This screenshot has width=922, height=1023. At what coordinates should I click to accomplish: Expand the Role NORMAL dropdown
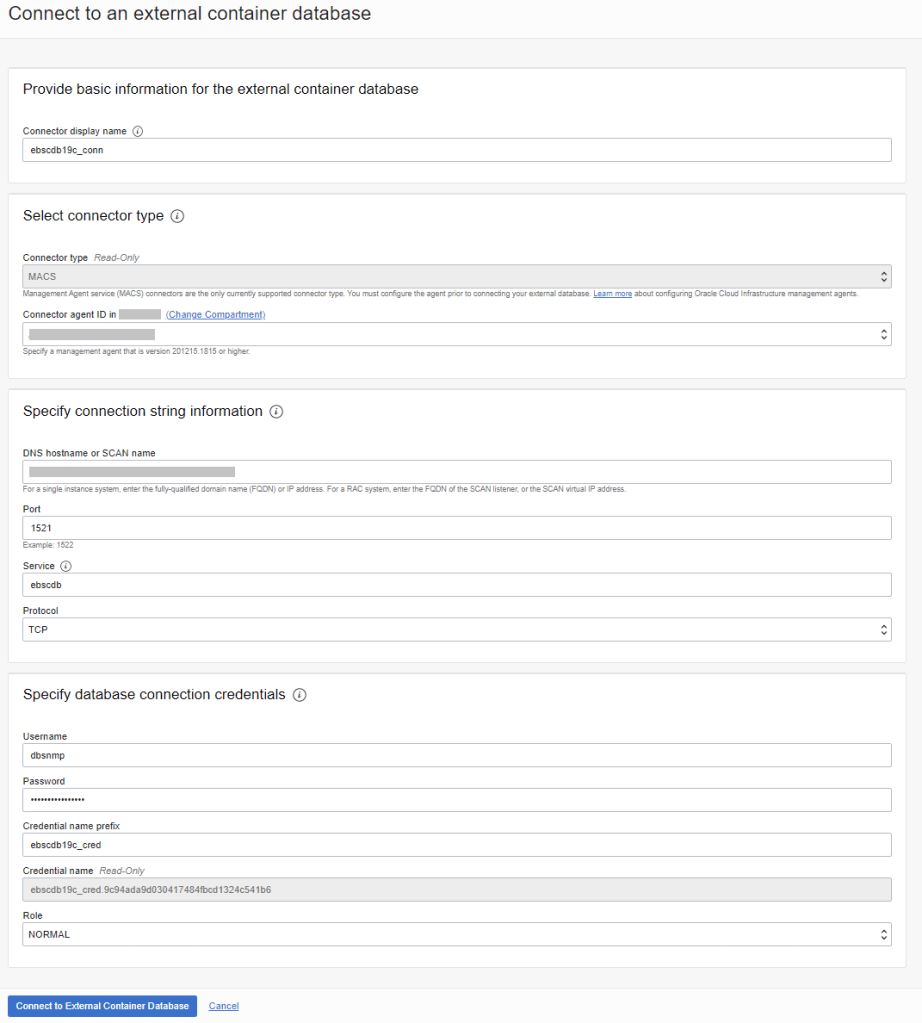(x=456, y=934)
